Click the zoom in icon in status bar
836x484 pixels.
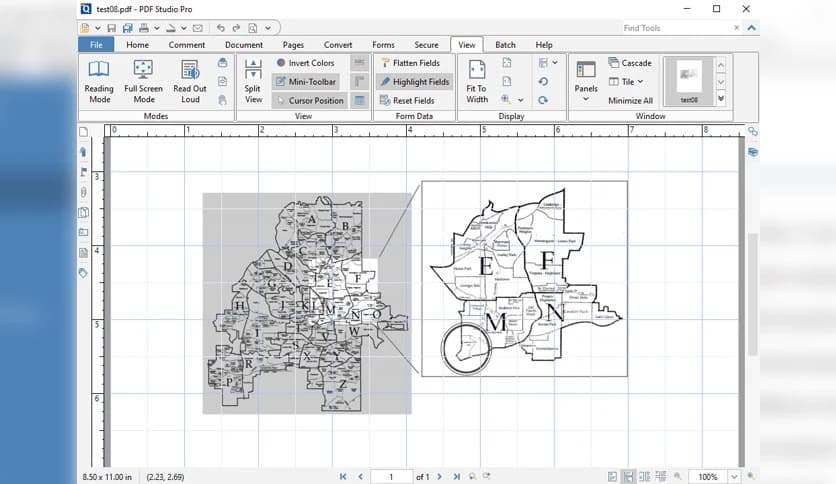751,476
